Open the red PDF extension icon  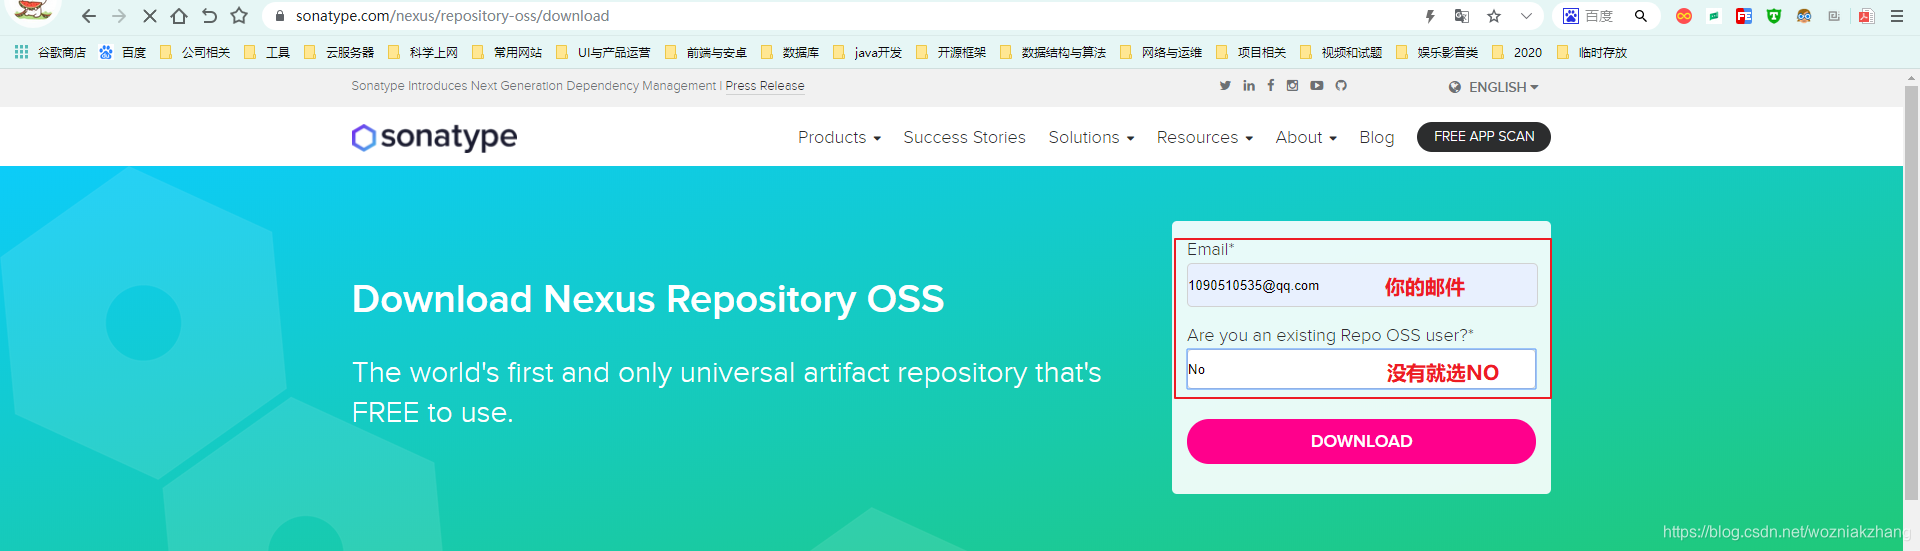[x=1866, y=16]
